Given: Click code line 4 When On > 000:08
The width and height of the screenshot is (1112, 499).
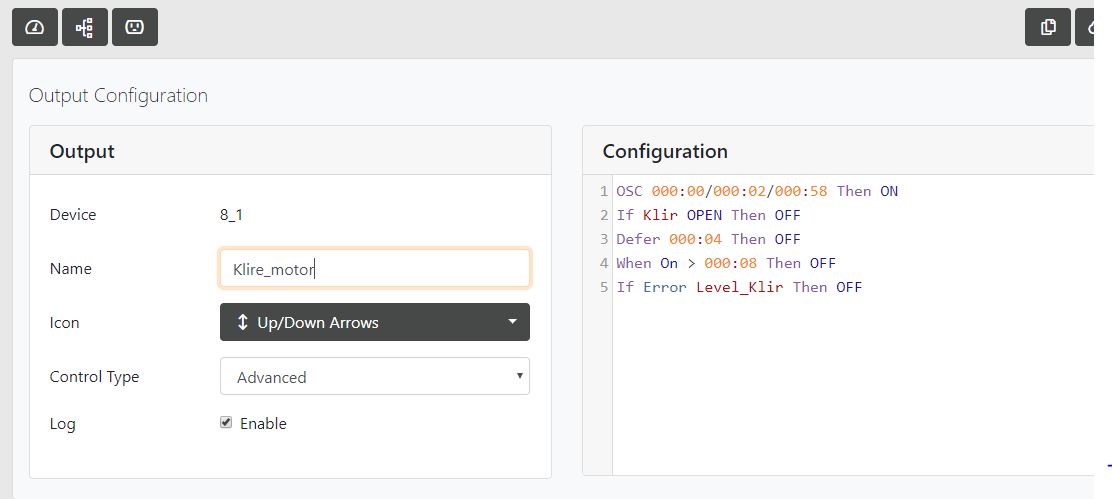Looking at the screenshot, I should pos(725,263).
